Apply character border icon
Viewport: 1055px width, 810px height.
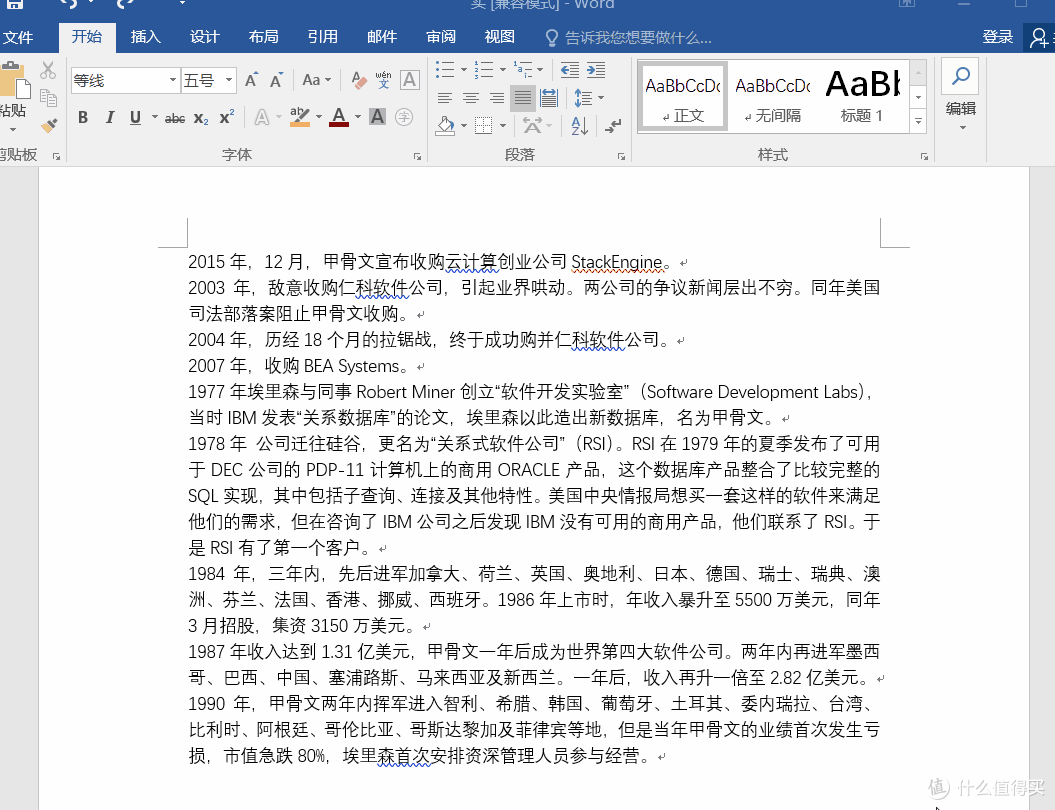(x=409, y=80)
